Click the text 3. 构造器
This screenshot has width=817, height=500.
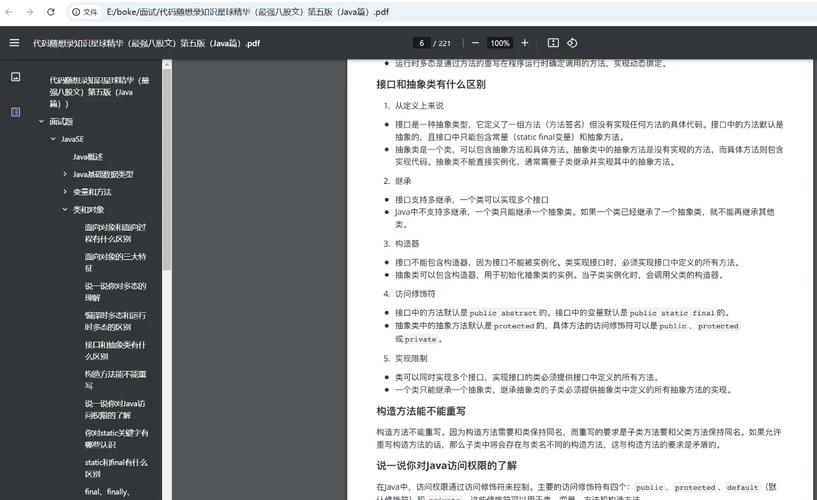(402, 243)
